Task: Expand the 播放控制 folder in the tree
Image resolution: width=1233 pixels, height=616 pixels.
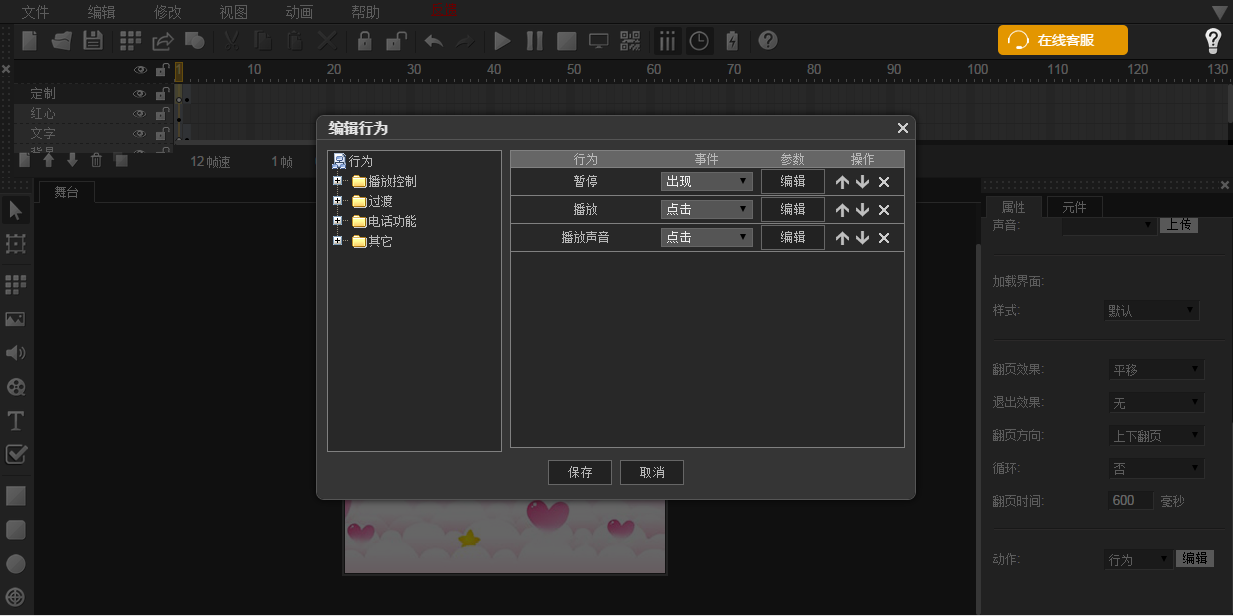Action: (x=338, y=181)
